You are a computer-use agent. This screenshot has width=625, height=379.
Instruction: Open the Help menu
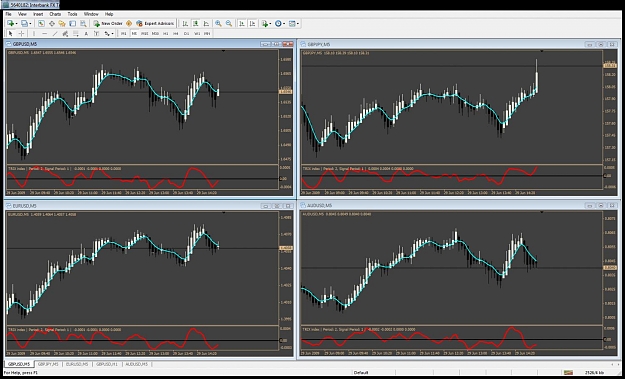[109, 14]
